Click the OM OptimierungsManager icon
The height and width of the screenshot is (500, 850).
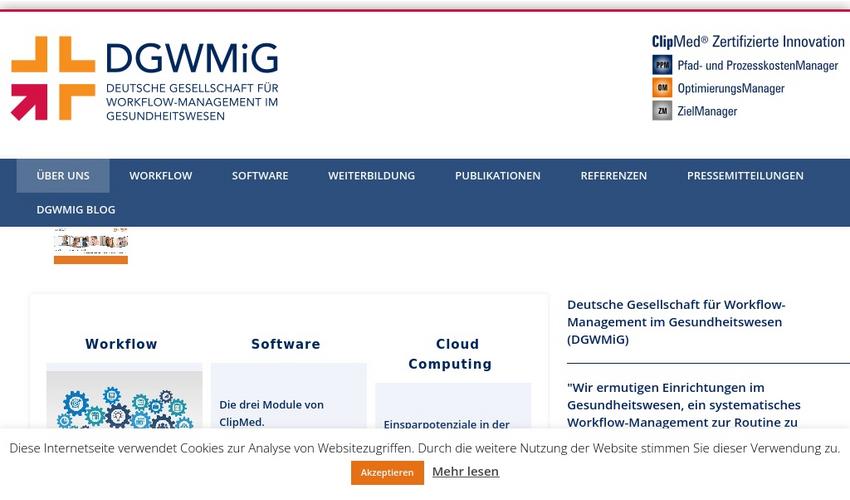point(662,88)
